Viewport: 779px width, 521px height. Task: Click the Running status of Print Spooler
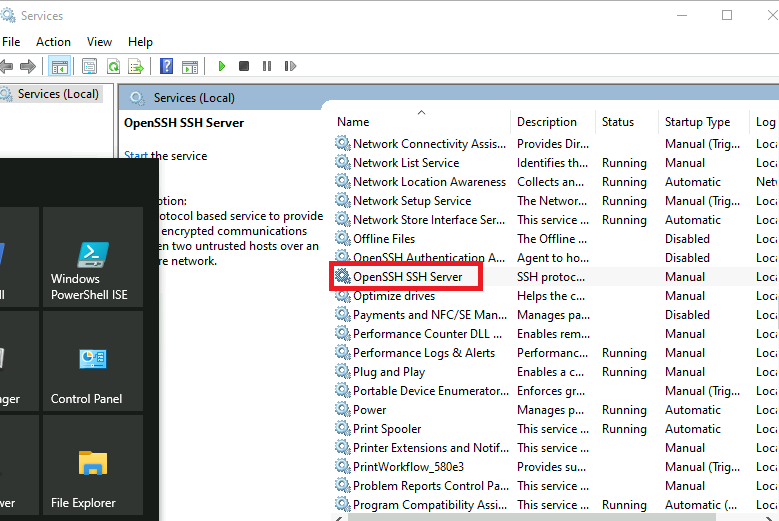pos(624,429)
